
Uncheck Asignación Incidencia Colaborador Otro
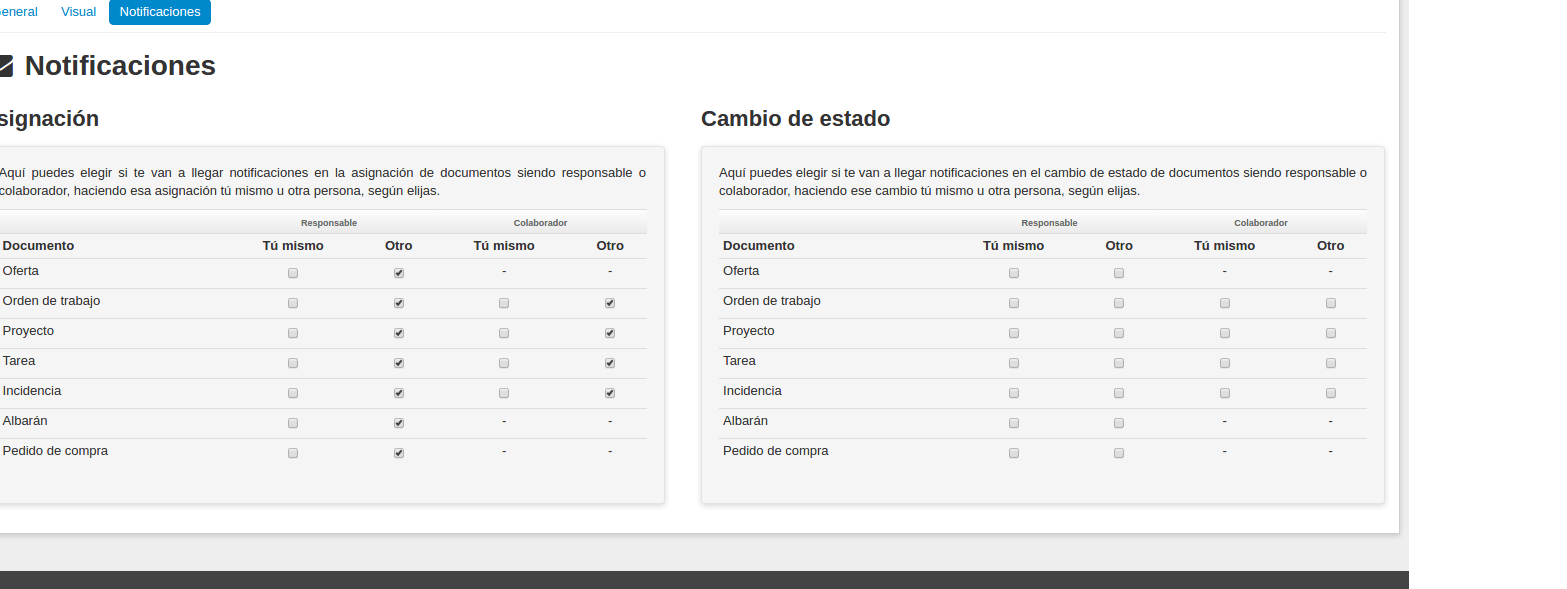click(x=610, y=393)
